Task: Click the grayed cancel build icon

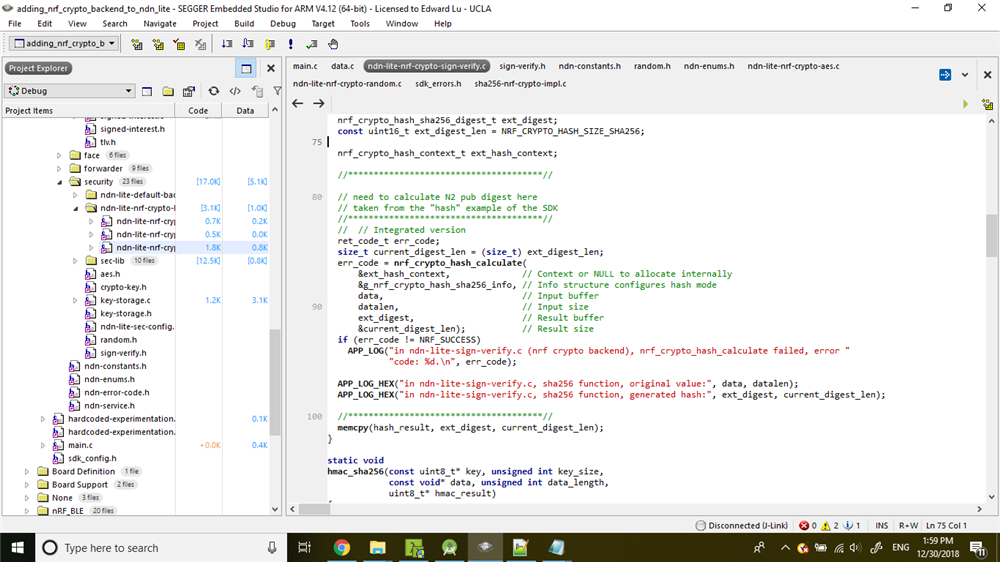Action: coord(200,44)
